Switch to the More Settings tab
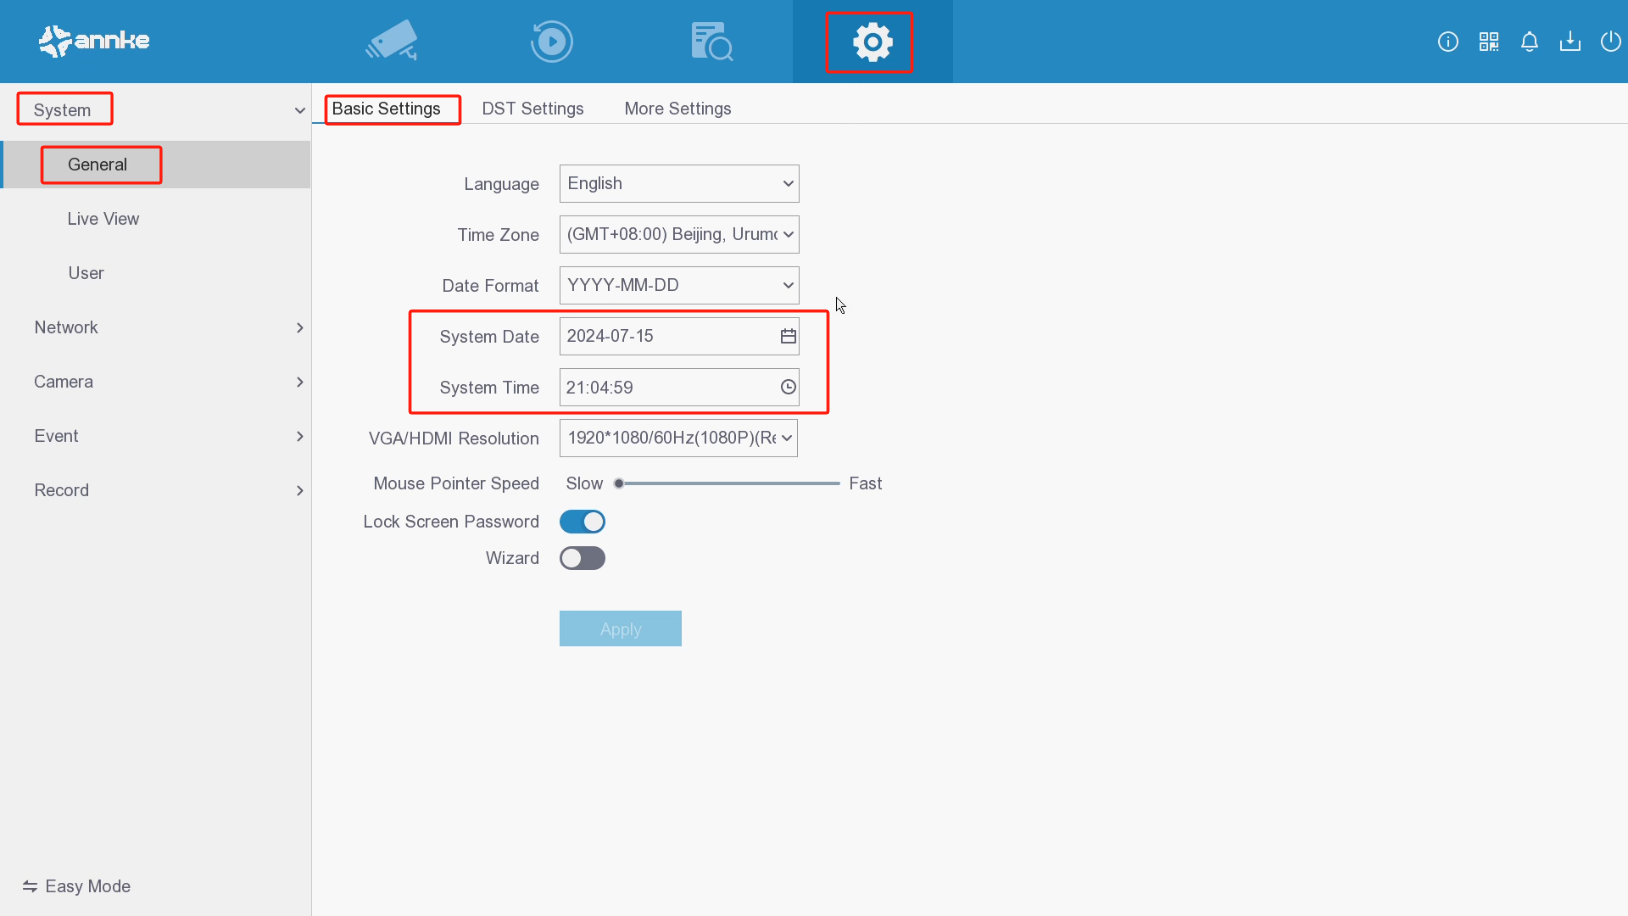Screen dimensions: 1628x916 677,109
